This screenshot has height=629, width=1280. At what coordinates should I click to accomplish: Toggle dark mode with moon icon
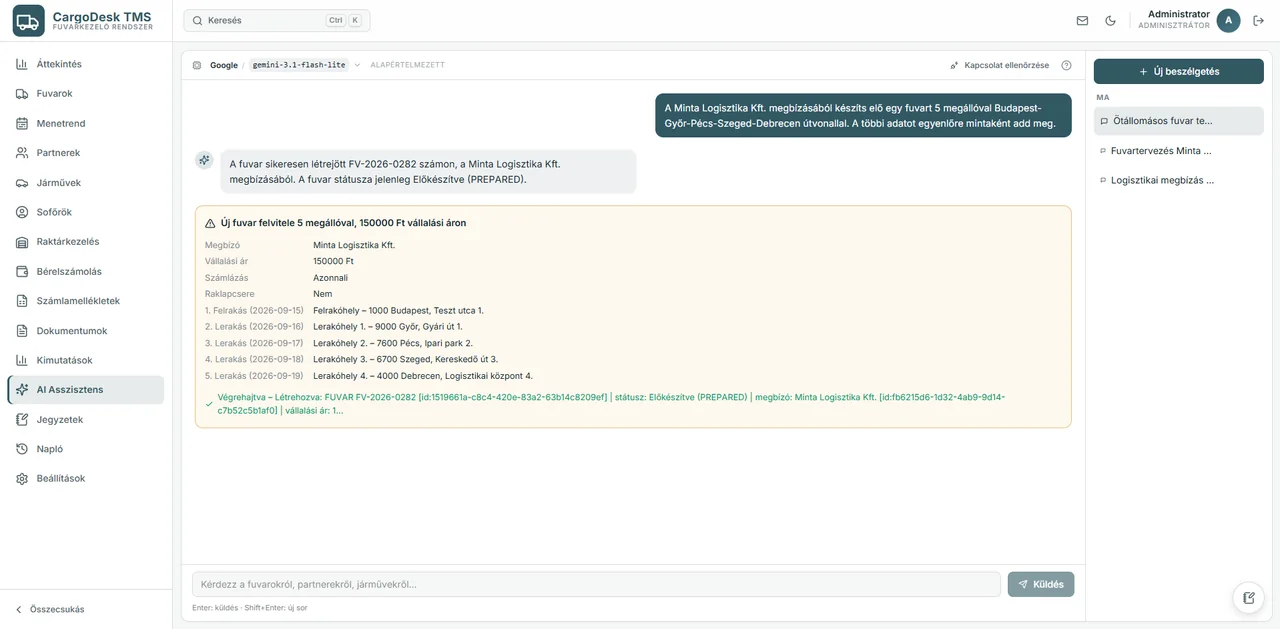pyautogui.click(x=1110, y=20)
